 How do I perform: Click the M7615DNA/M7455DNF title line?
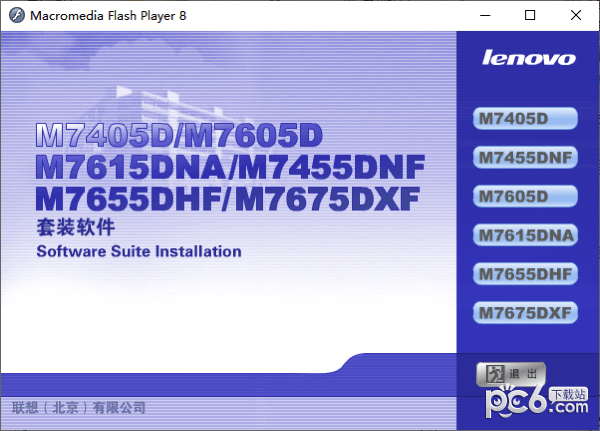pos(230,167)
